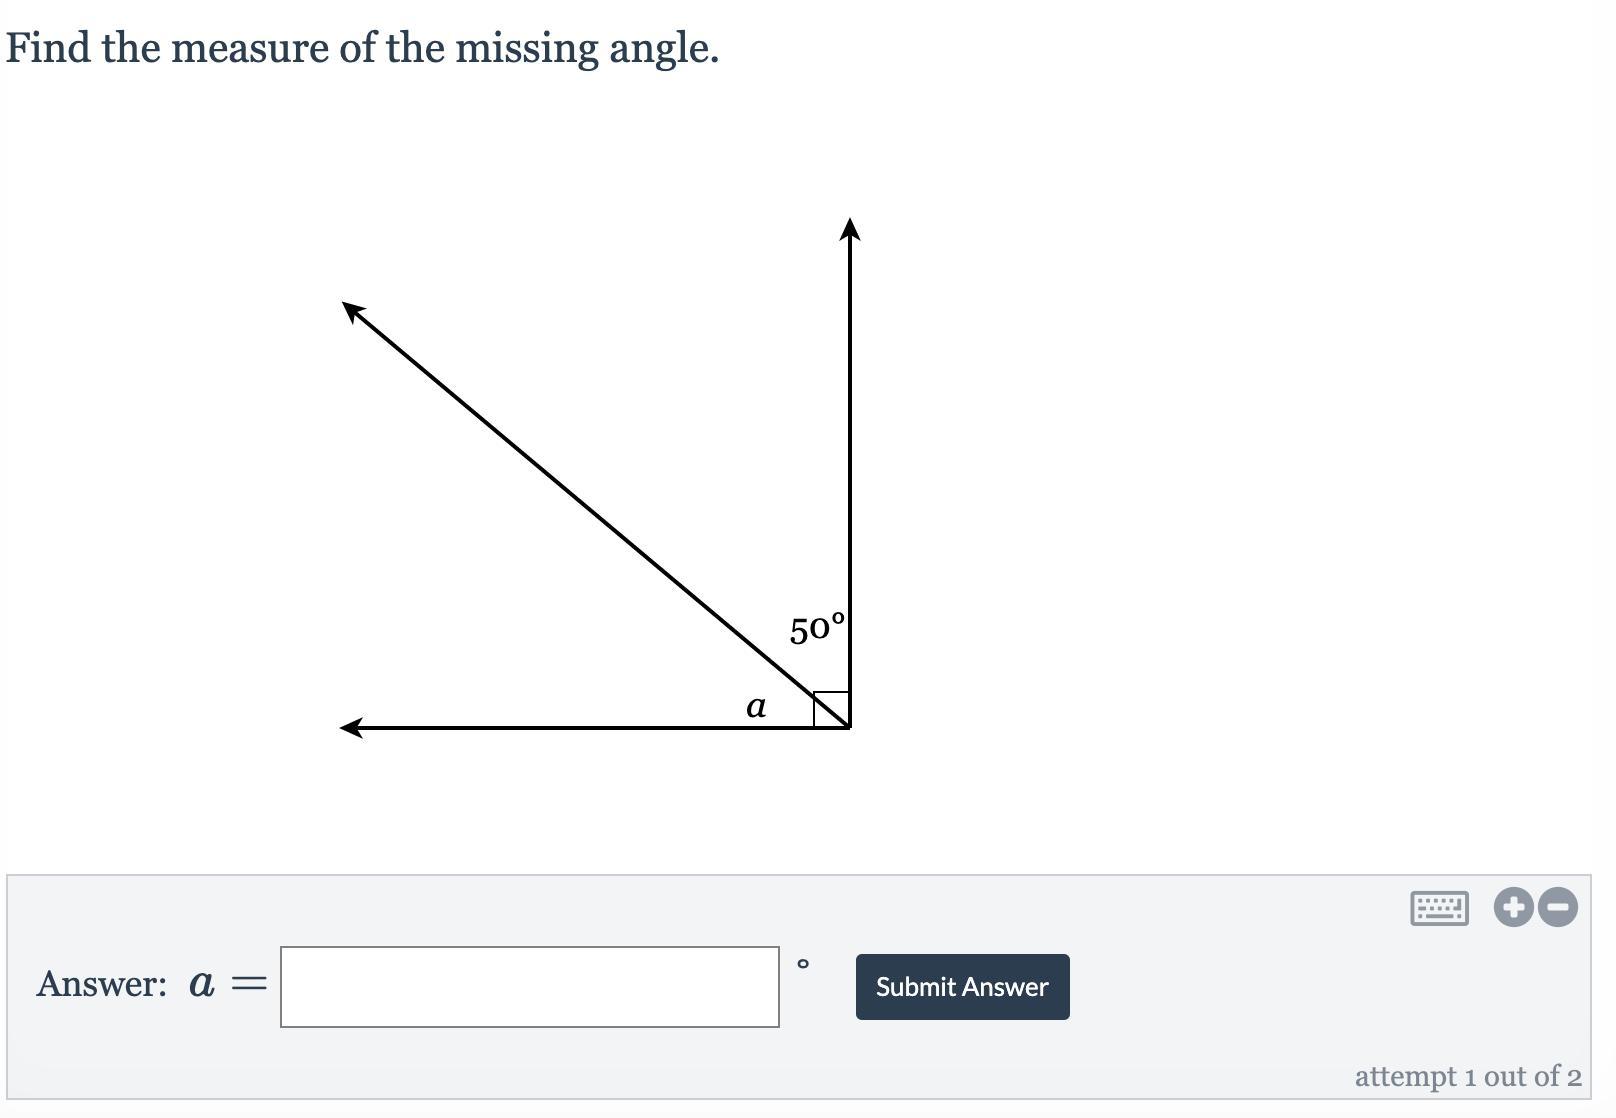This screenshot has height=1118, width=1616.
Task: Select the 50° angle label
Action: tap(817, 629)
